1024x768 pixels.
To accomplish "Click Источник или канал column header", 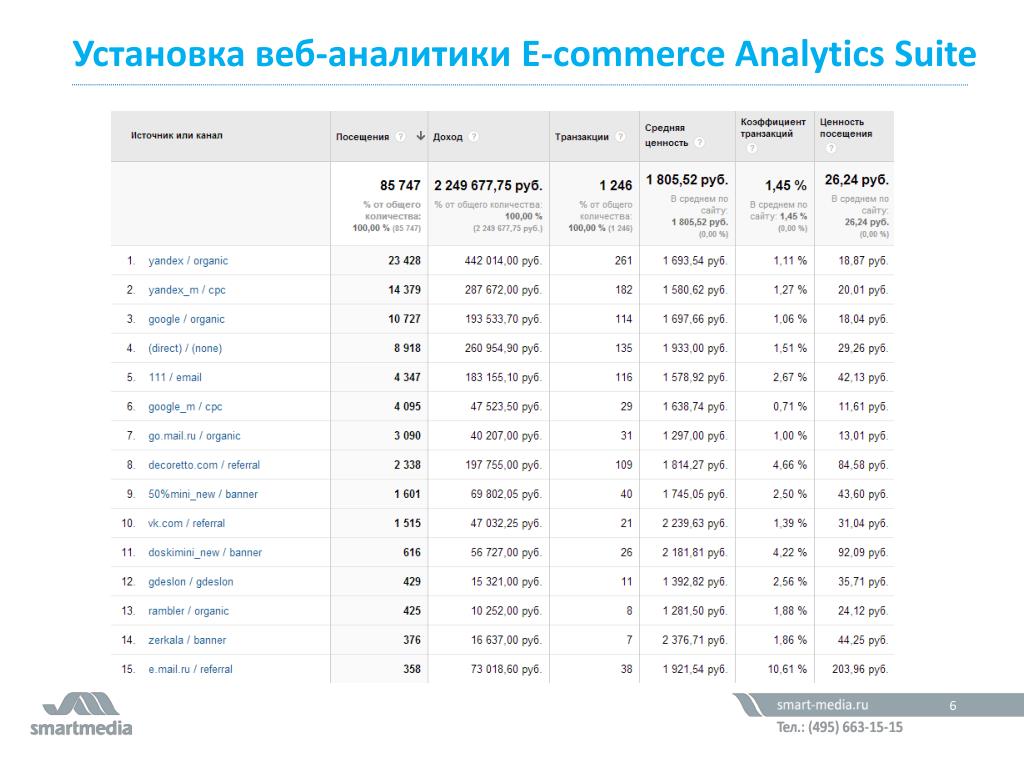I will tap(176, 135).
